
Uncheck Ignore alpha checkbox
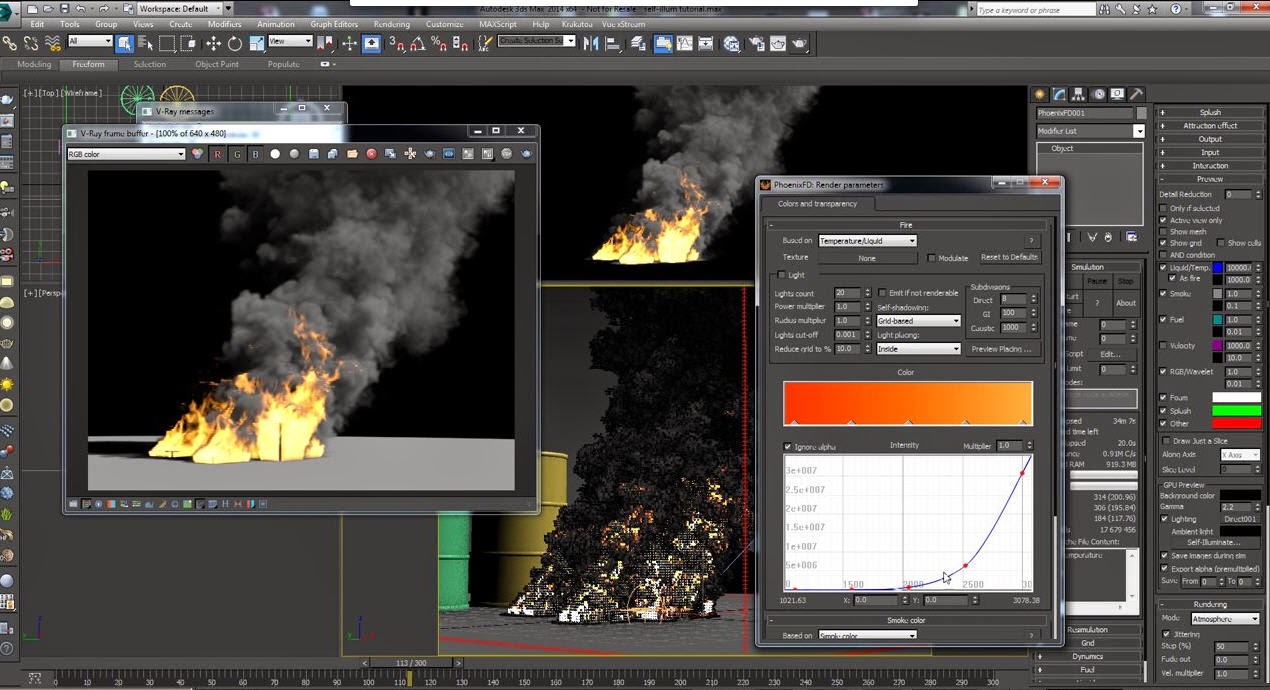(788, 446)
